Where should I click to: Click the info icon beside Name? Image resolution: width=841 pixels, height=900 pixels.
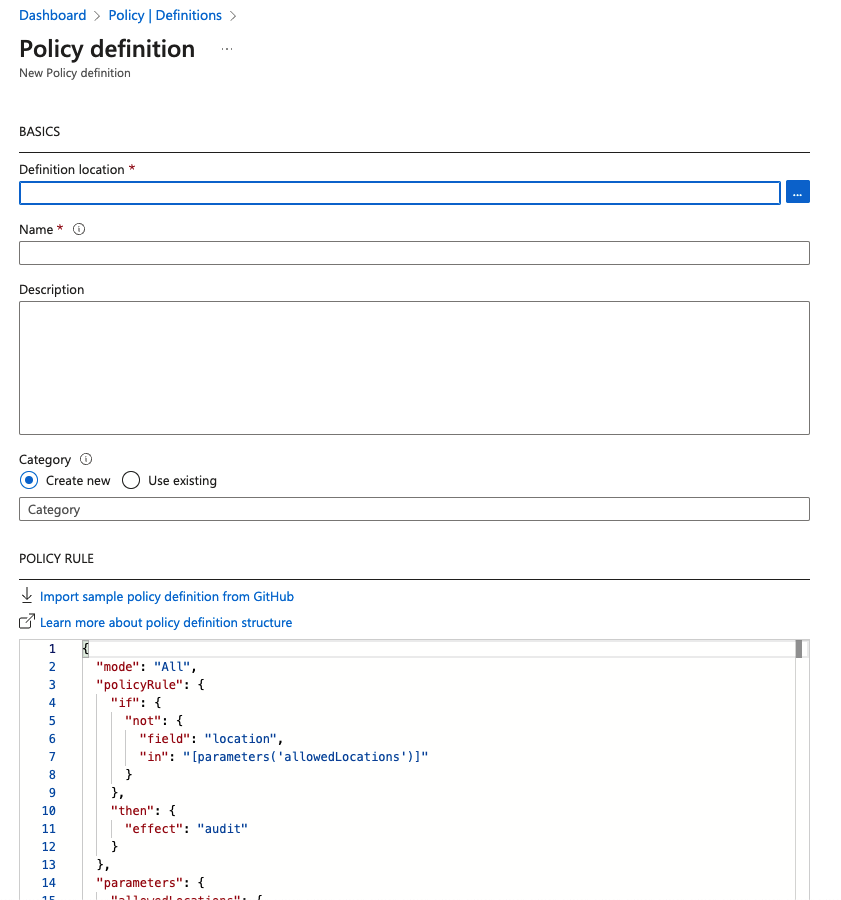(79, 229)
